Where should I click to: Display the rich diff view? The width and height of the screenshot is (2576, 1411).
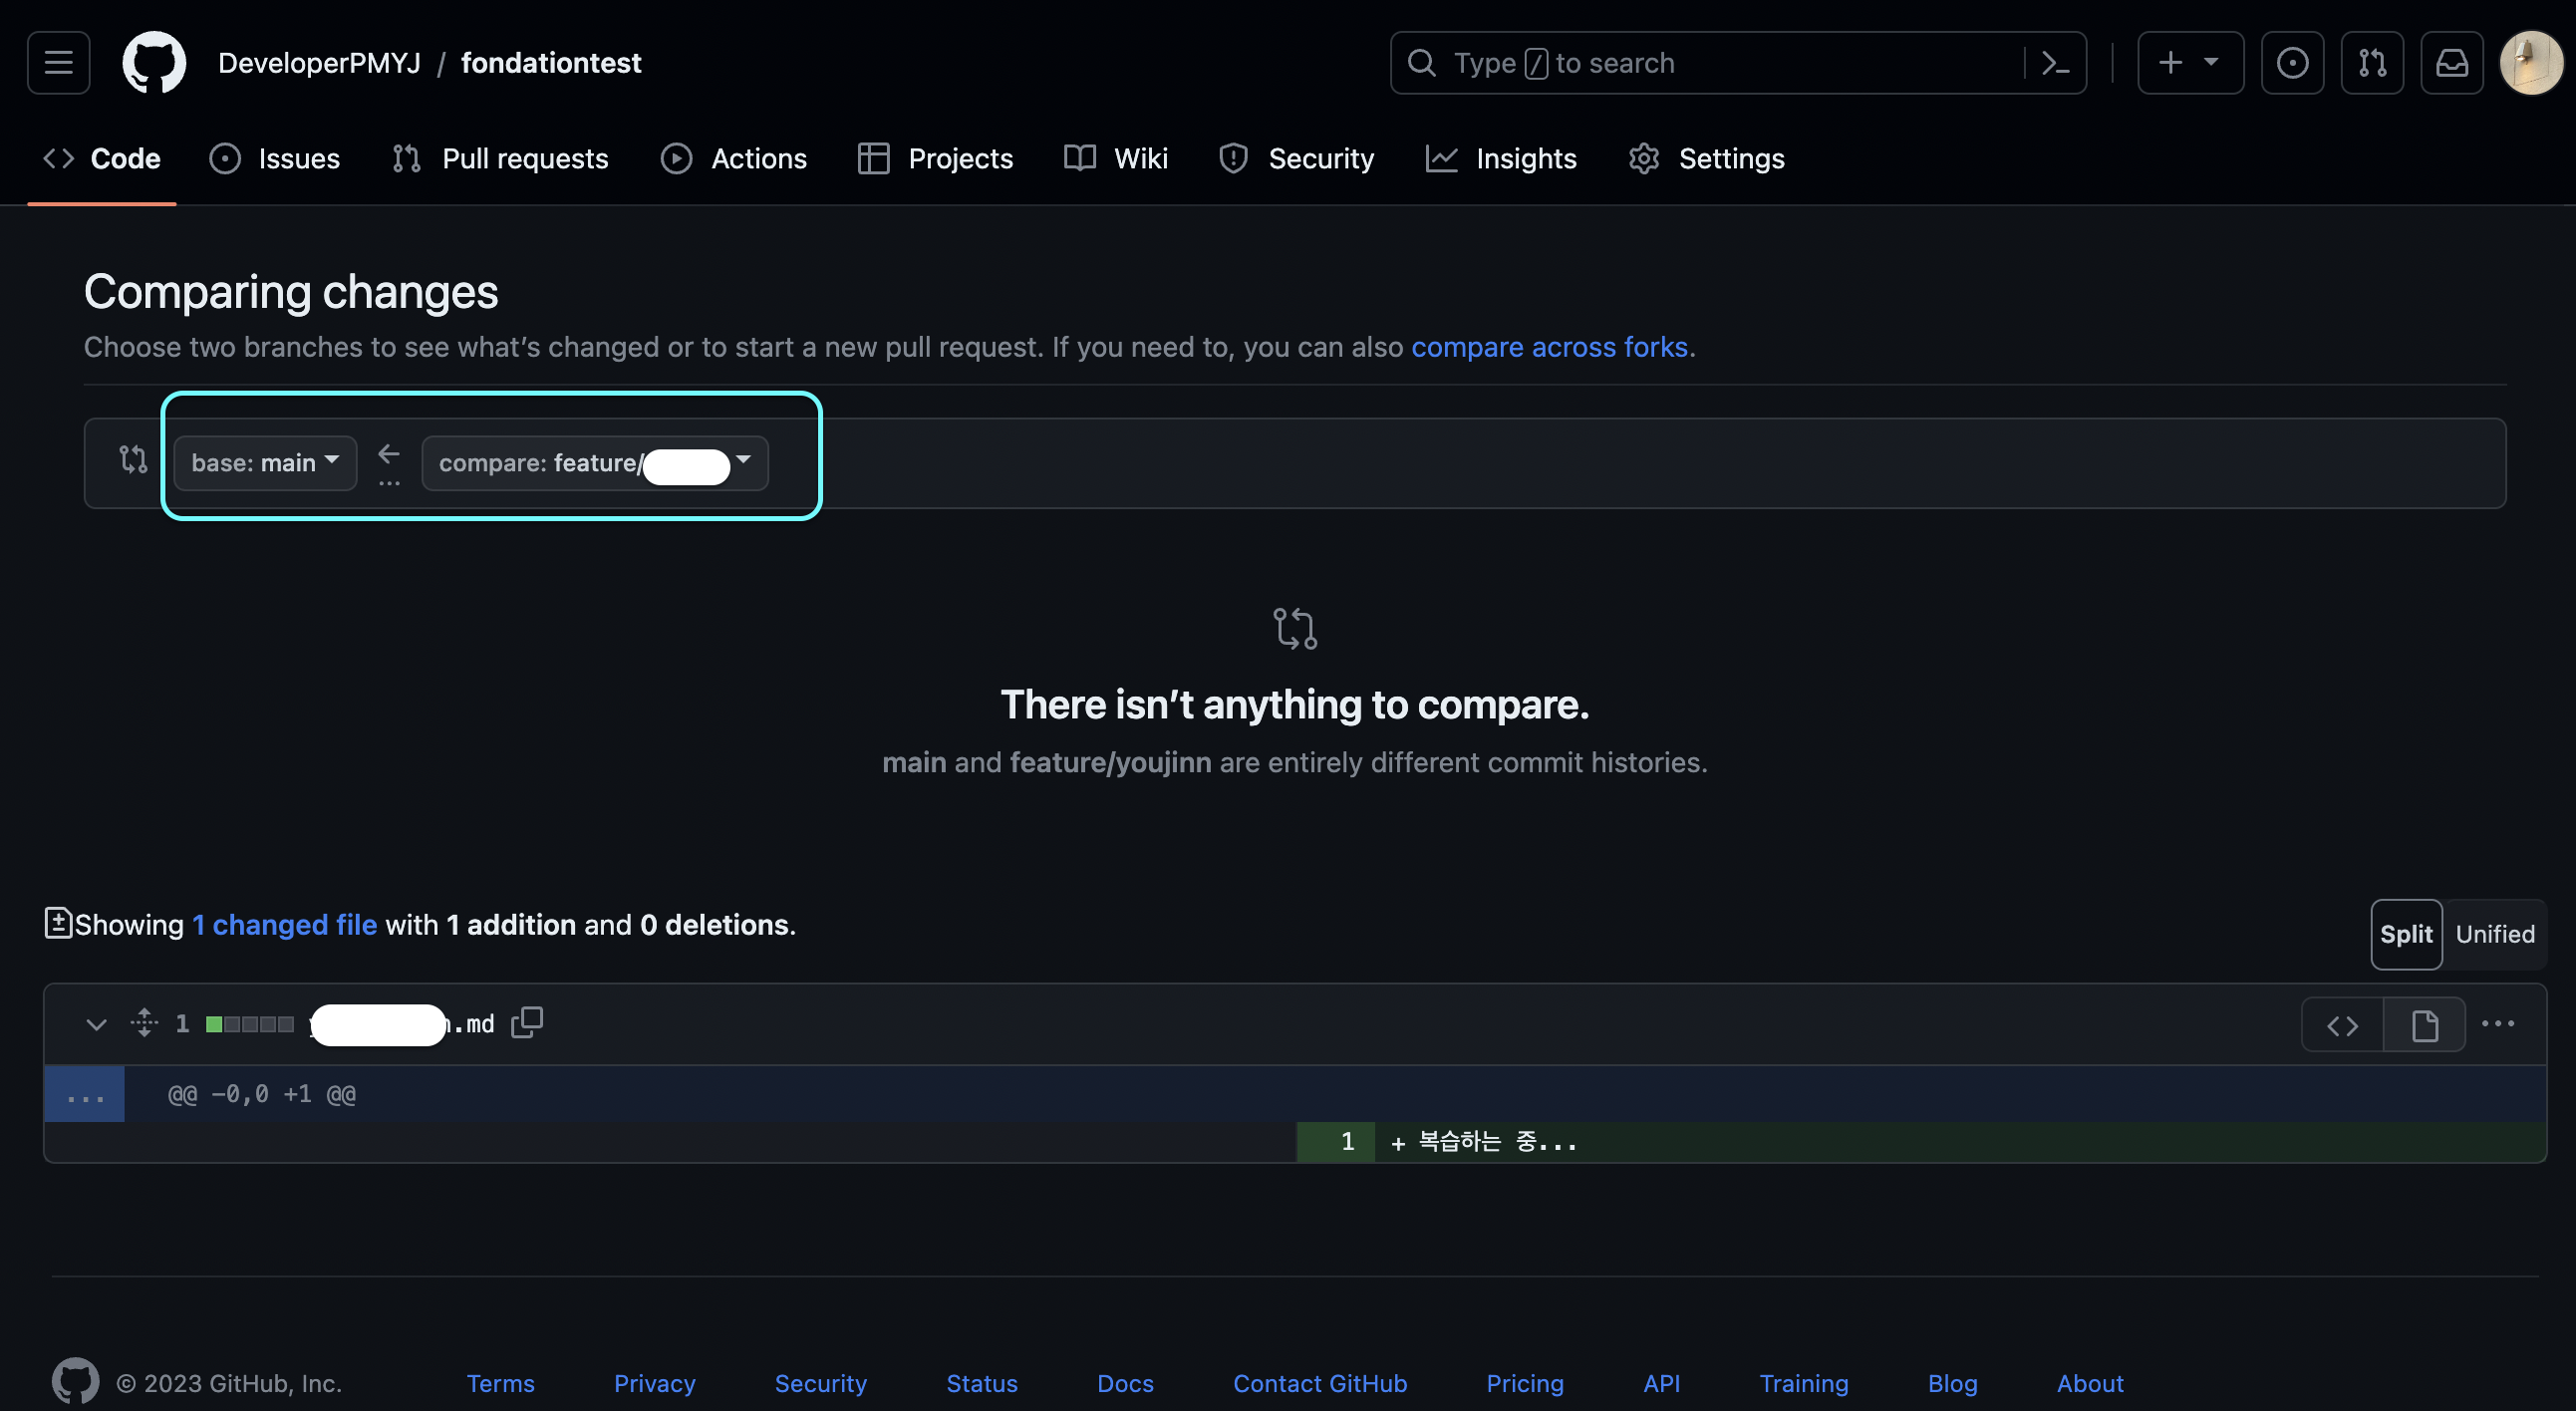coord(2424,1025)
